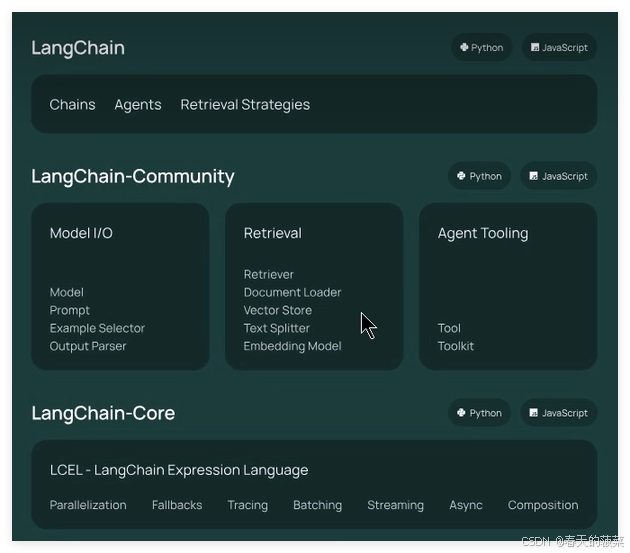
Task: Select Embedding Model entry
Action: (x=292, y=346)
